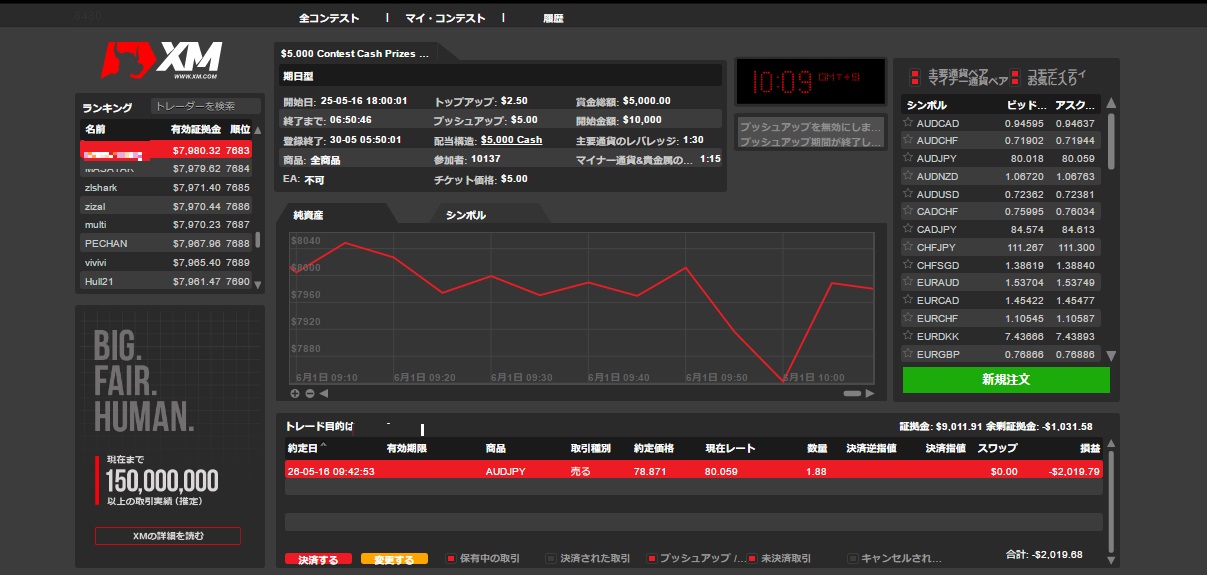Favorite the EURDKK symbol star
Screen dimensions: 1207x575
coord(908,336)
